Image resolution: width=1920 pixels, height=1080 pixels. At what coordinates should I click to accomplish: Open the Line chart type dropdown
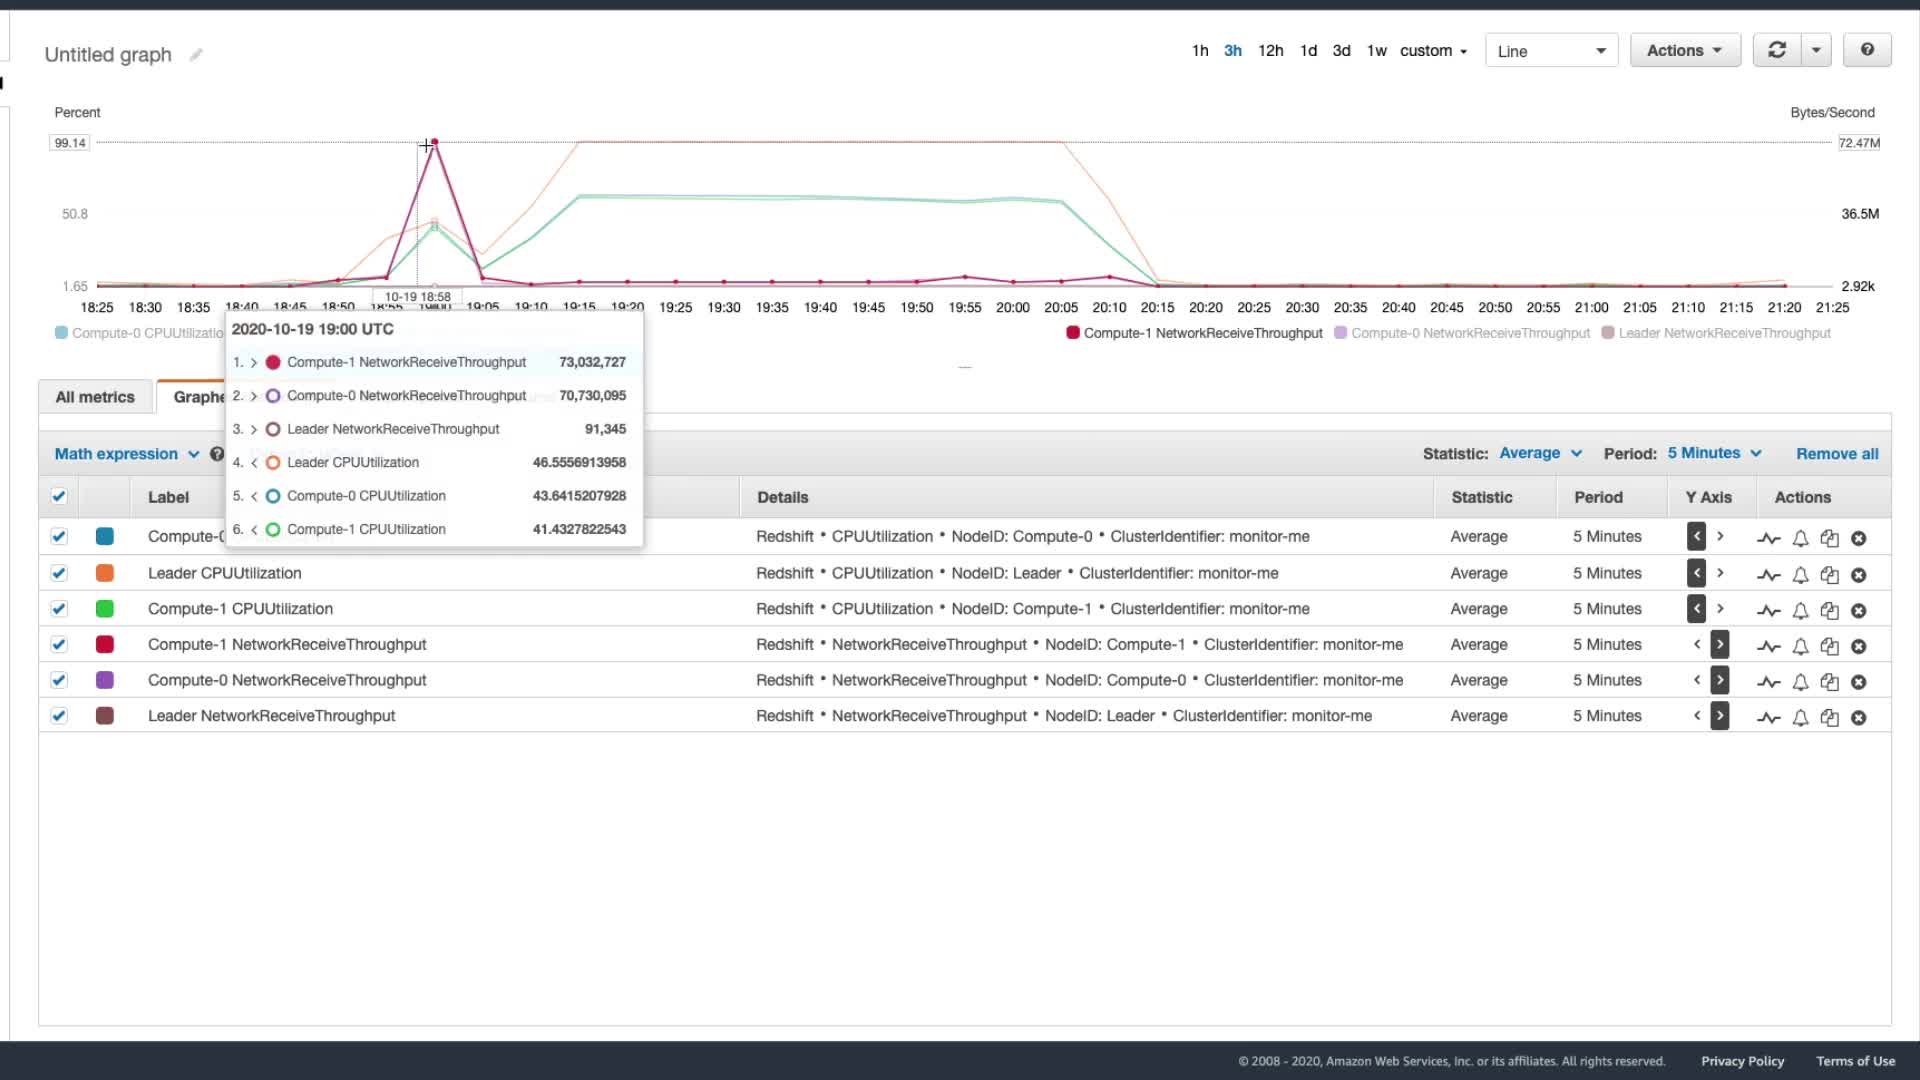(1551, 51)
